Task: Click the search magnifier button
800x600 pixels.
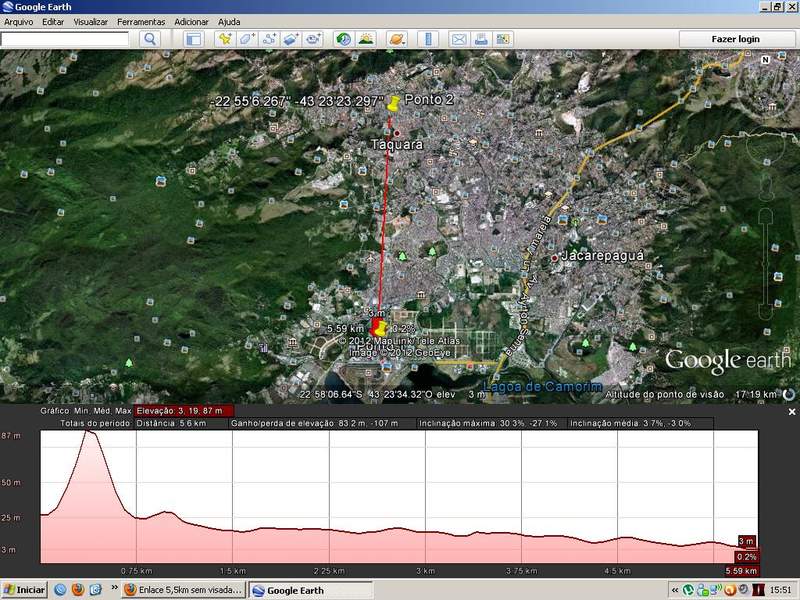Action: coord(150,39)
